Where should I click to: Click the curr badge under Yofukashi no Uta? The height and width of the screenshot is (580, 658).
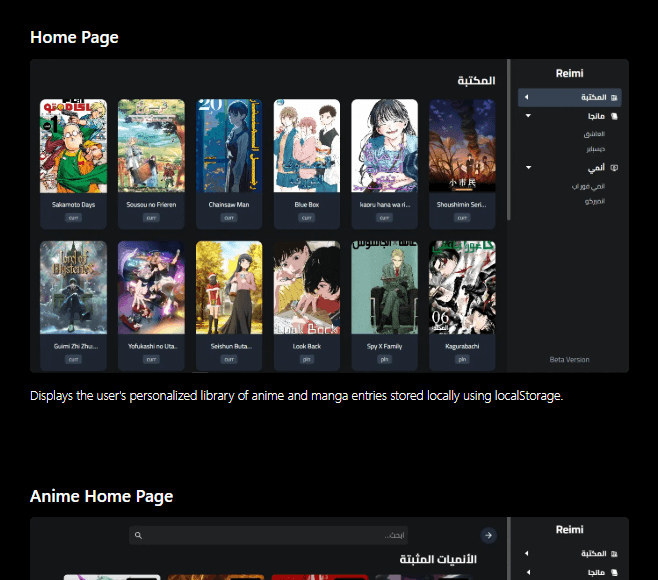[x=151, y=359]
